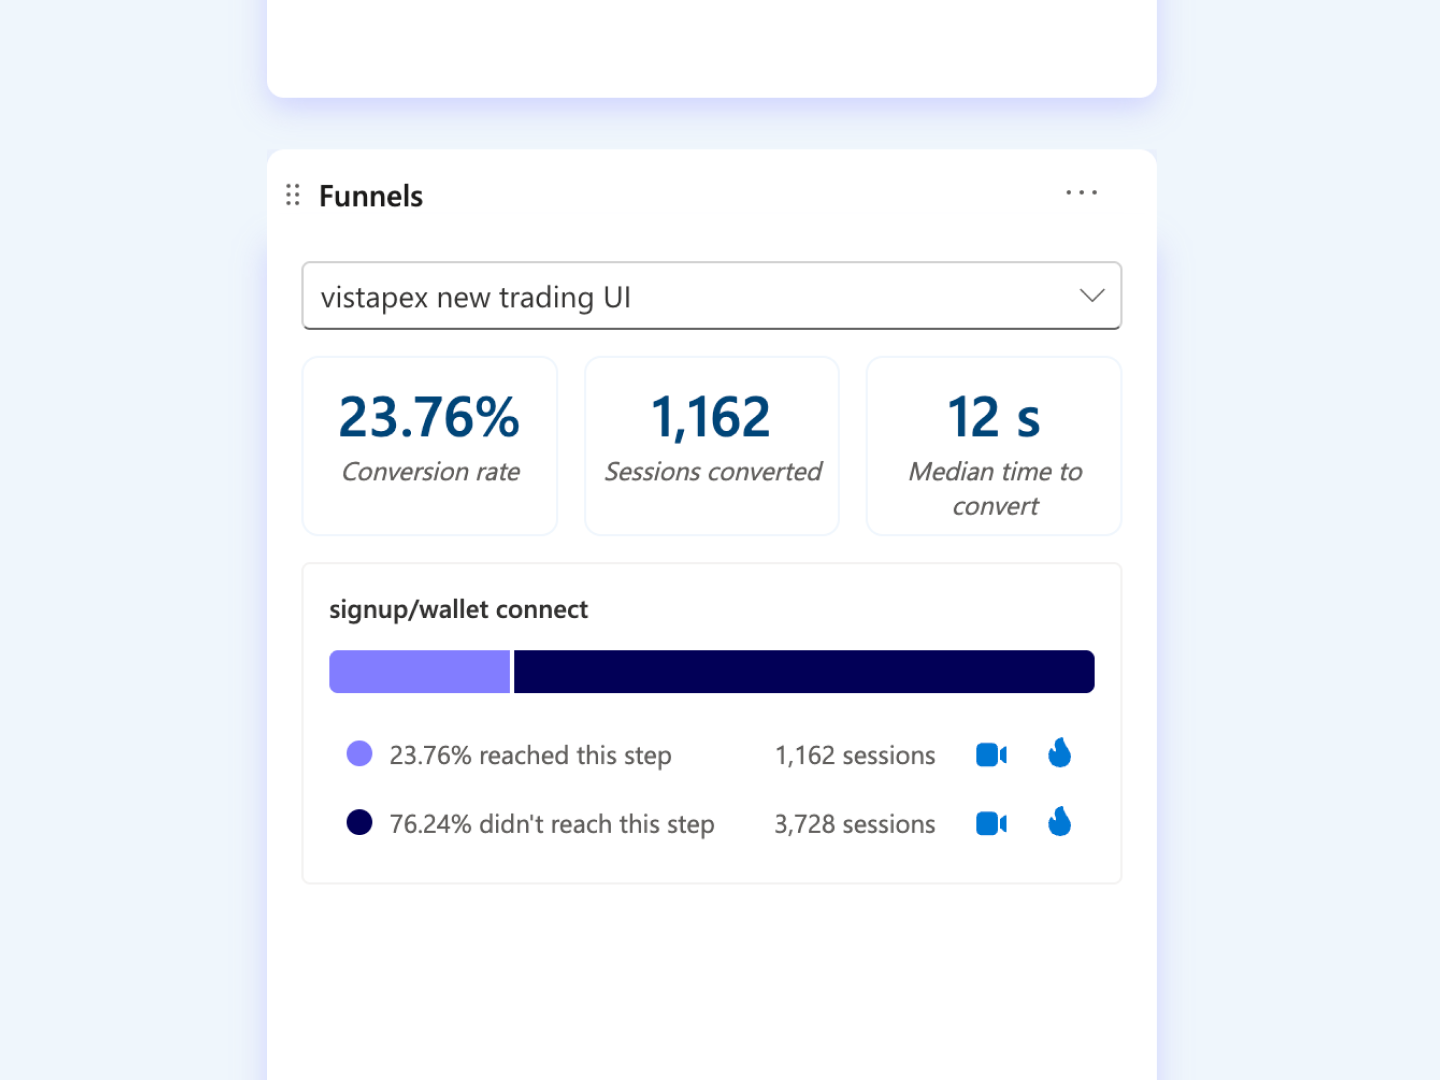This screenshot has height=1080, width=1440.
Task: Click the dark navy legend dot
Action: point(359,823)
